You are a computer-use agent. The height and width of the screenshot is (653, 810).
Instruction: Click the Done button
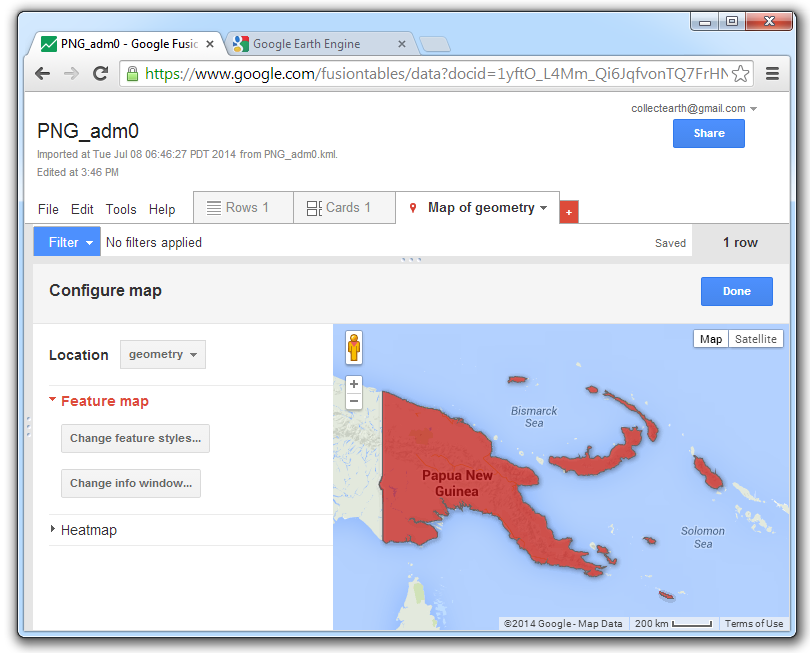737,291
